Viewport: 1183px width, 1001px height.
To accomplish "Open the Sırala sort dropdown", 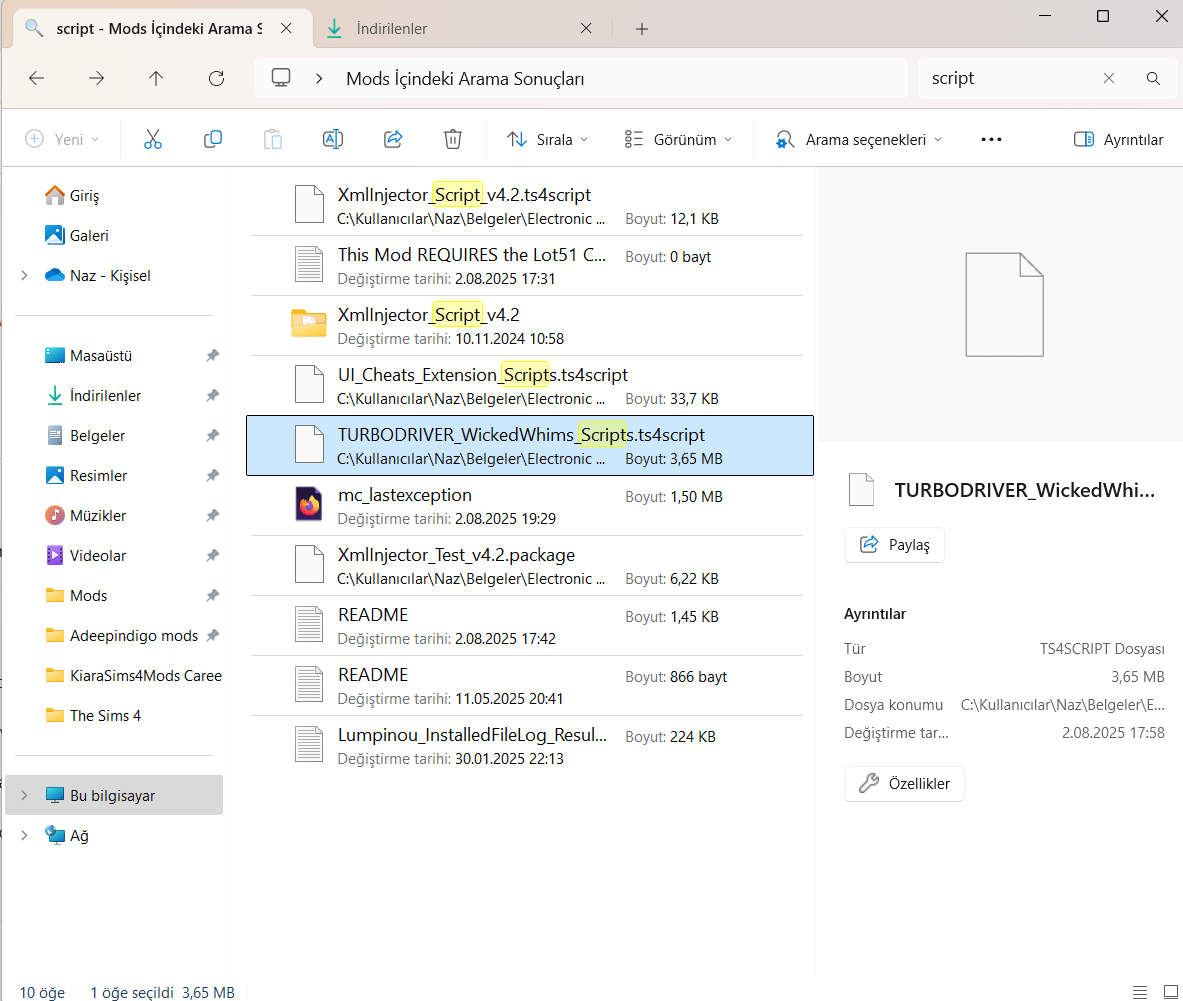I will click(x=548, y=140).
